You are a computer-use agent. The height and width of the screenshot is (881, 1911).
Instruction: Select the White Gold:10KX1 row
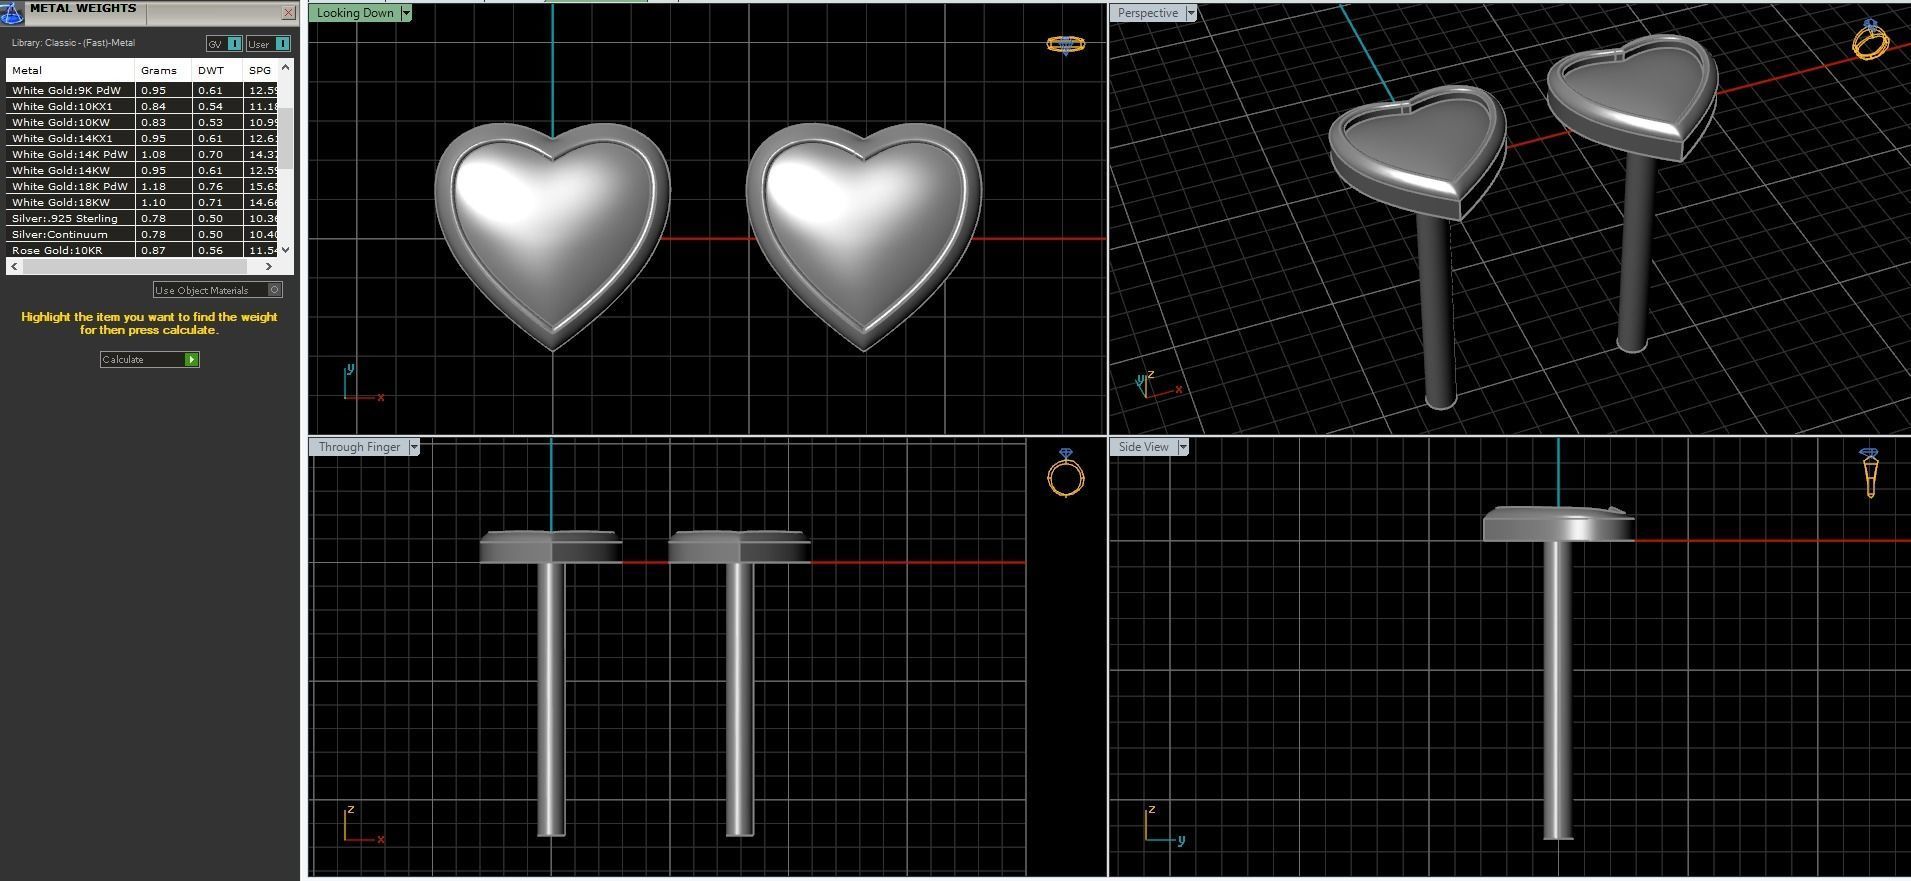click(x=142, y=106)
